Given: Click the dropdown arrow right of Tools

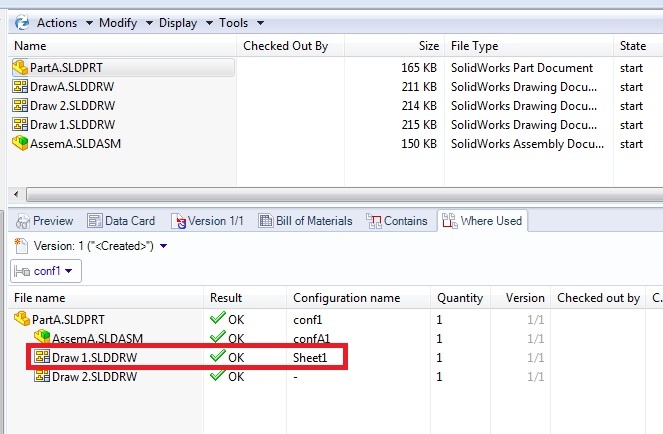Looking at the screenshot, I should 260,23.
